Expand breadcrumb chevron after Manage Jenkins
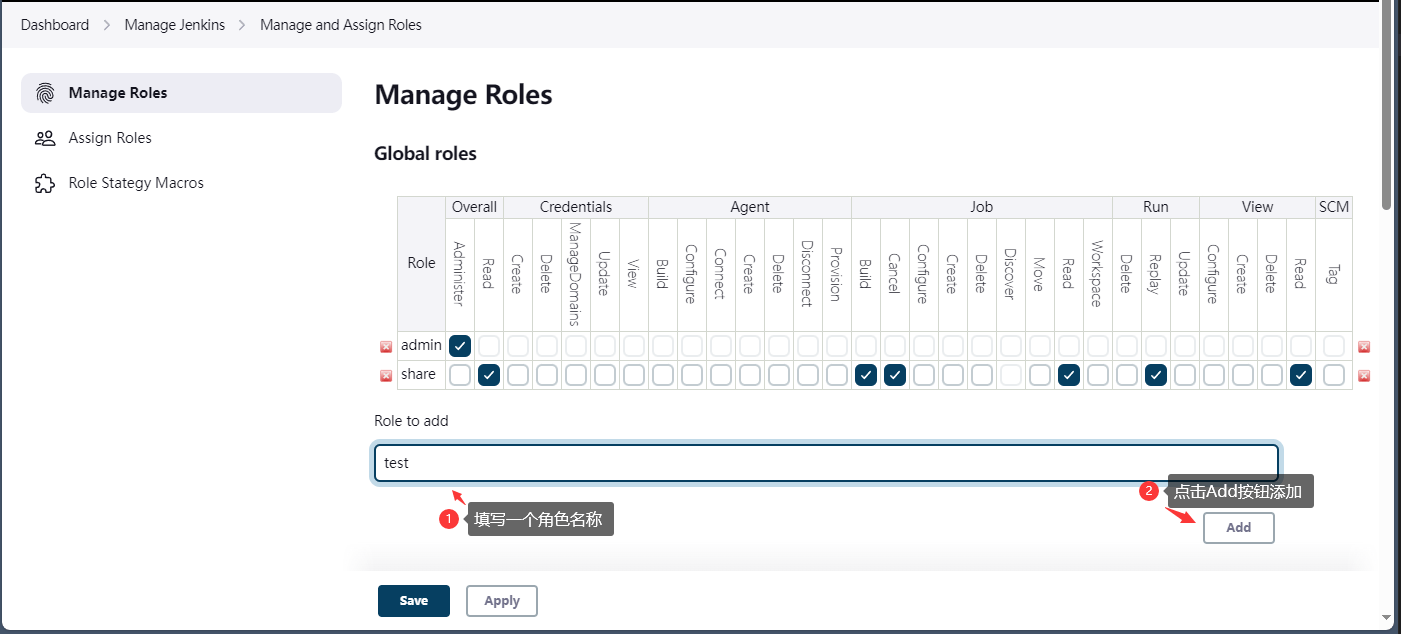 click(242, 25)
